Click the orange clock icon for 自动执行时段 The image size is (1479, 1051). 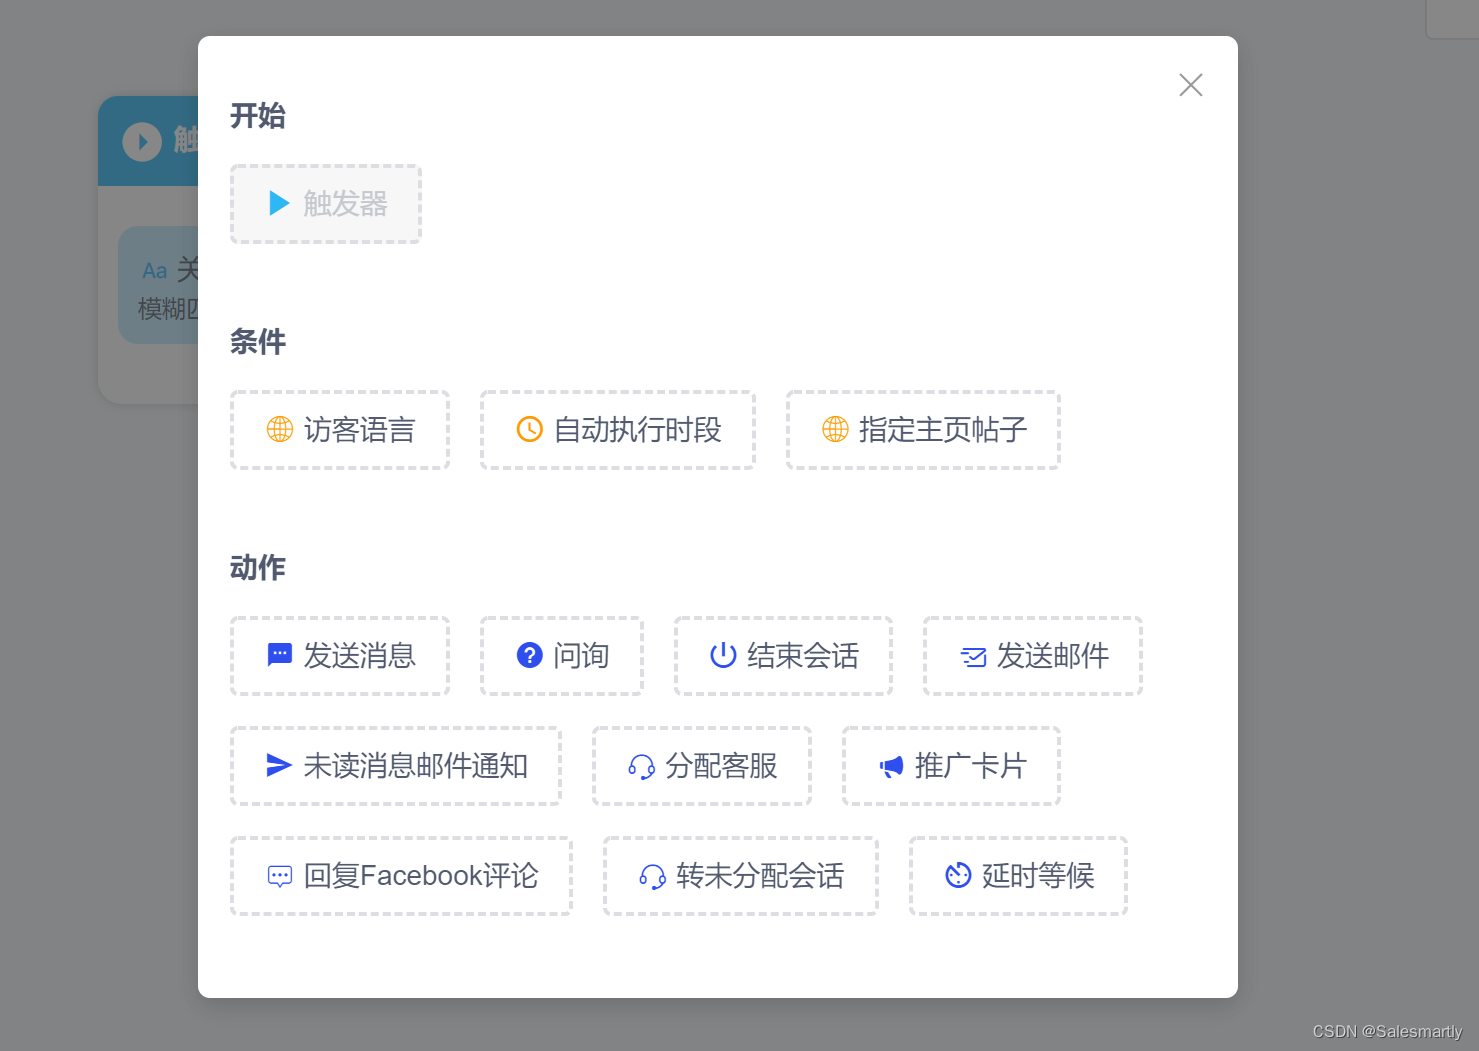(529, 430)
